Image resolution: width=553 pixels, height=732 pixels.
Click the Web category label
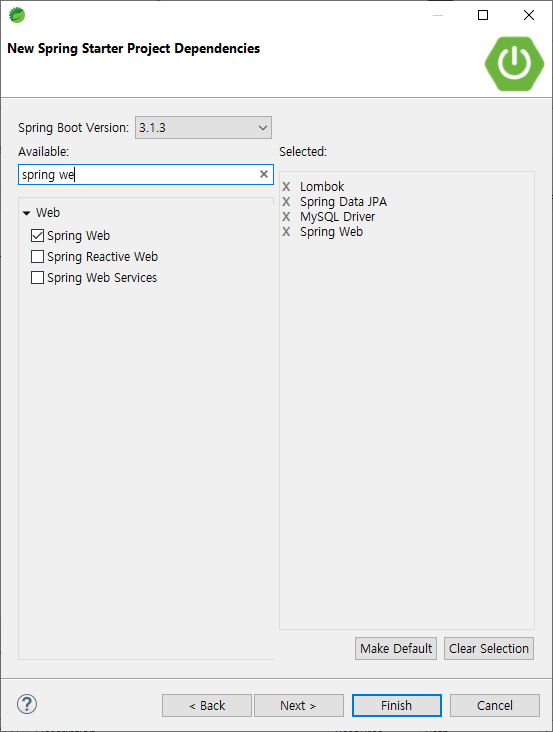(x=48, y=212)
